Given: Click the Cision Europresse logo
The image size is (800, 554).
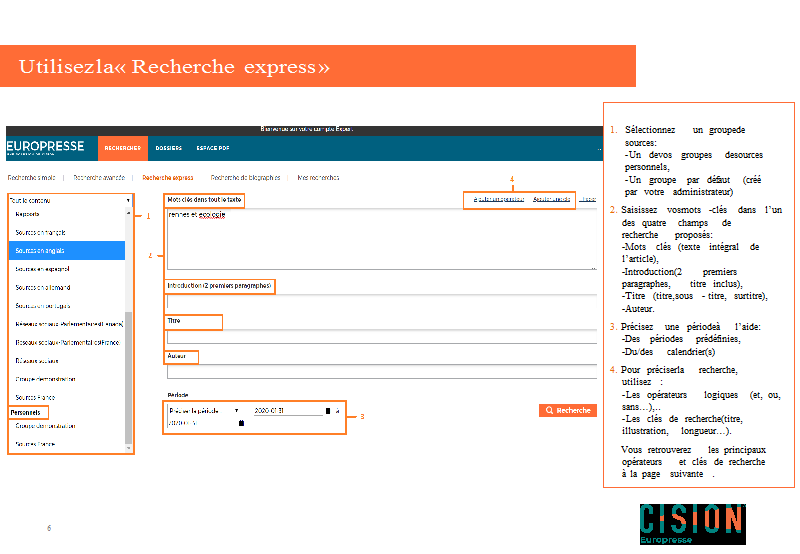Looking at the screenshot, I should pyautogui.click(x=692, y=524).
